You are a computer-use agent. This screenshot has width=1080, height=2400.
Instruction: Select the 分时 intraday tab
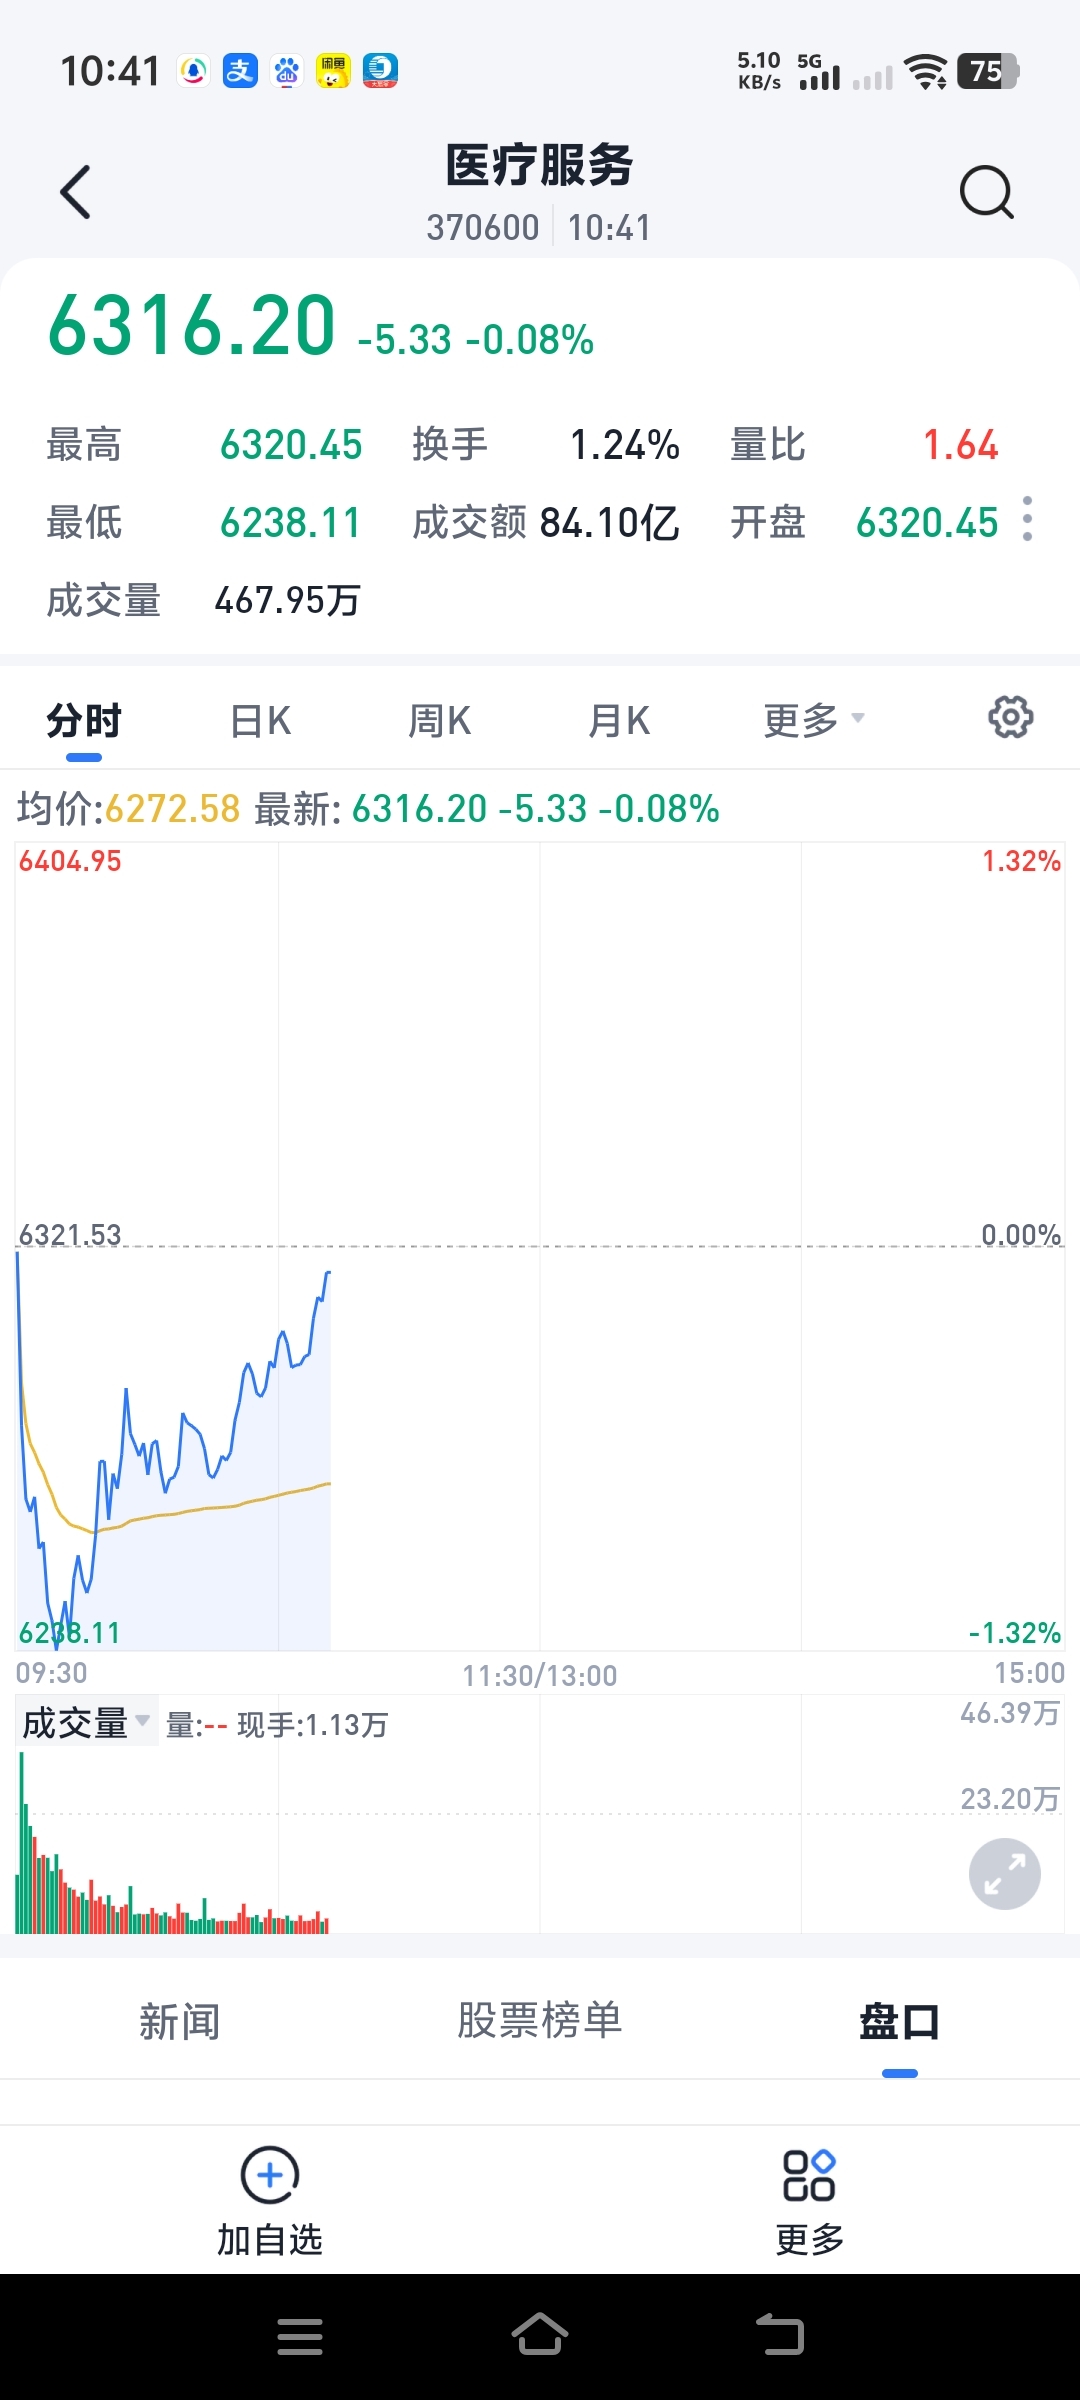click(84, 720)
